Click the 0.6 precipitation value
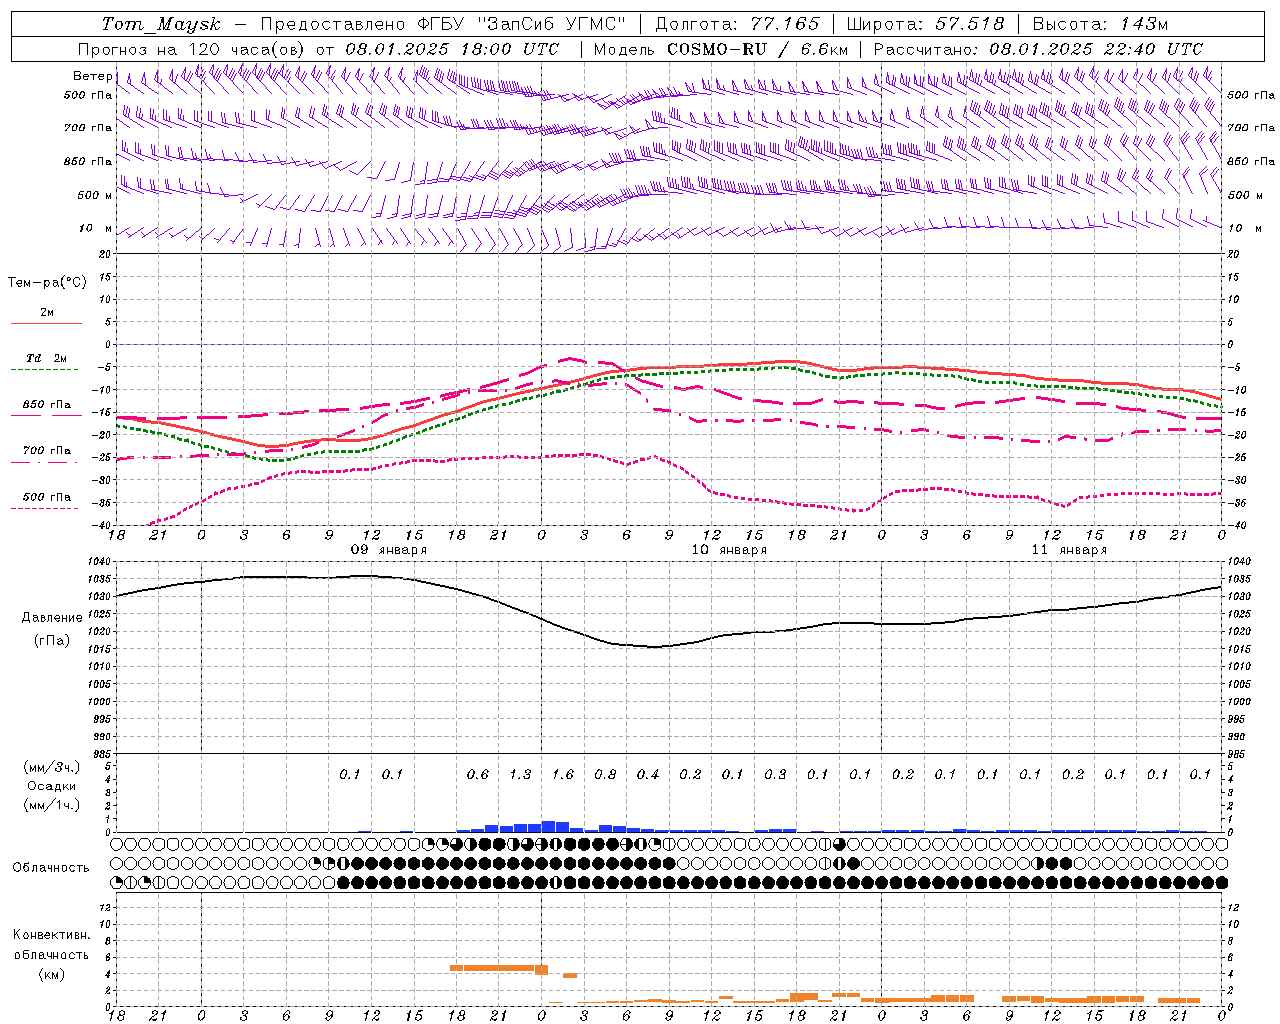1280x1024 pixels. click(478, 774)
